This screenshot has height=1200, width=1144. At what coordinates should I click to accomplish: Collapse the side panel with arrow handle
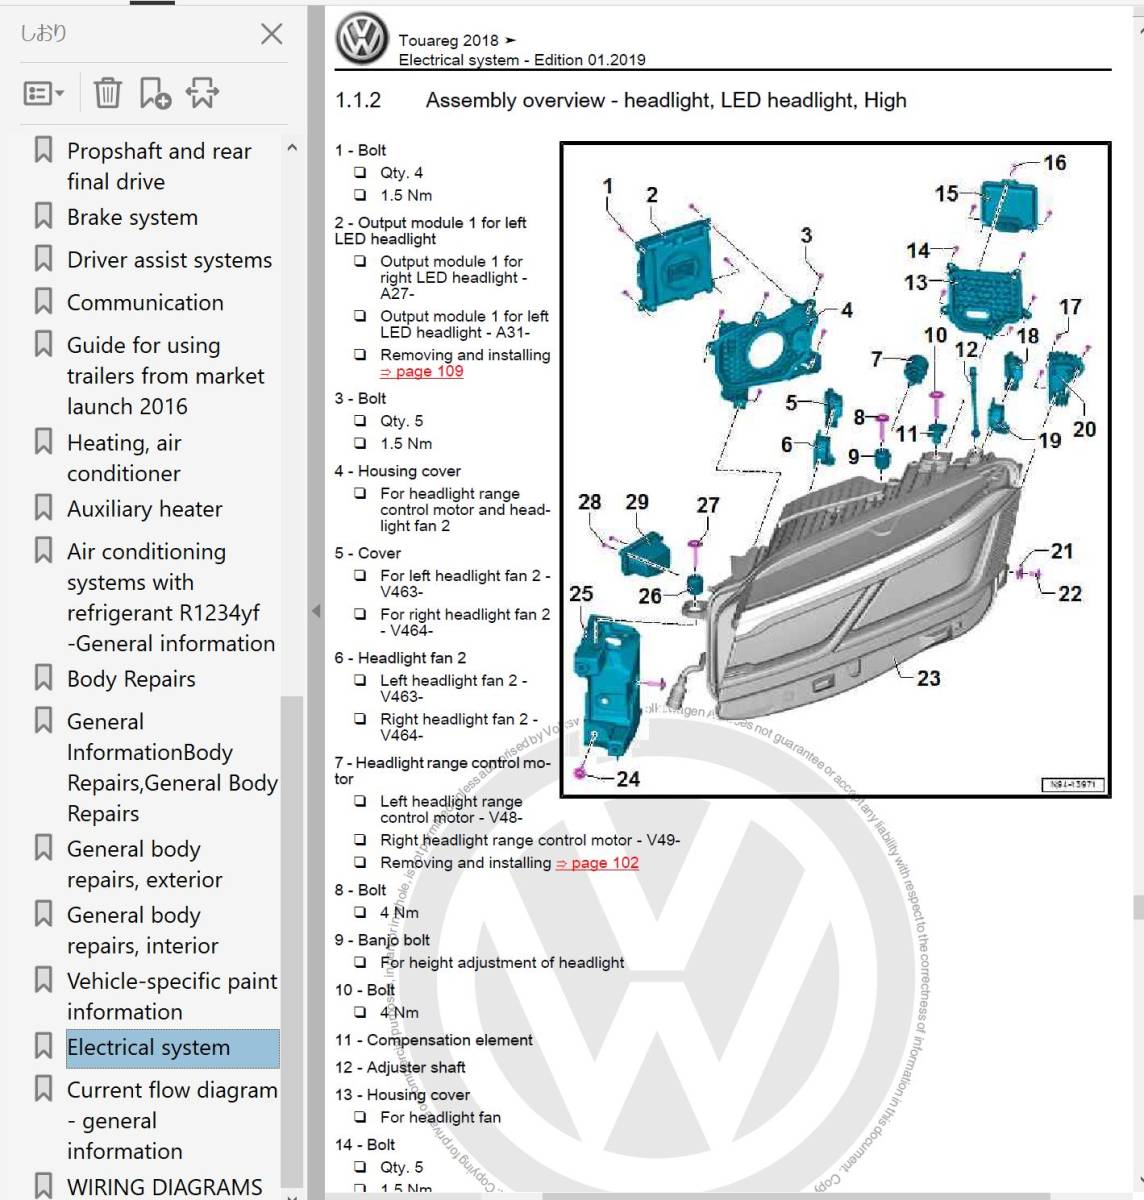(x=316, y=610)
